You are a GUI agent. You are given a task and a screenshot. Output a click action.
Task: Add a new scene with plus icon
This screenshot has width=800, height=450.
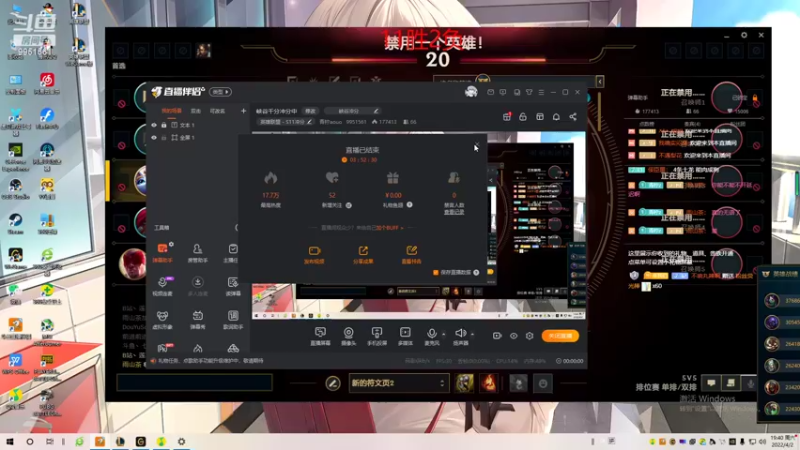[x=243, y=111]
